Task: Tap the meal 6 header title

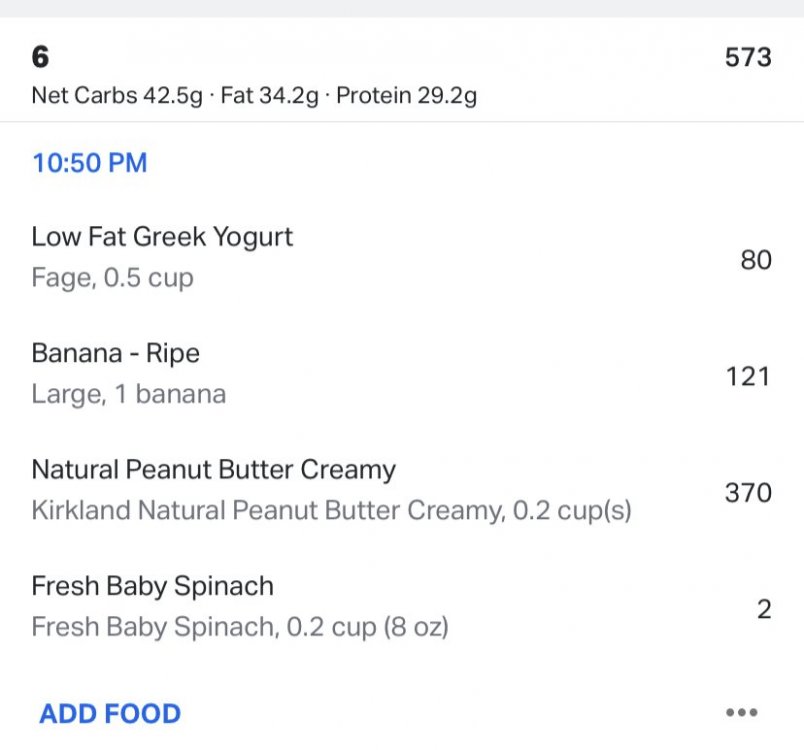Action: pyautogui.click(x=41, y=56)
